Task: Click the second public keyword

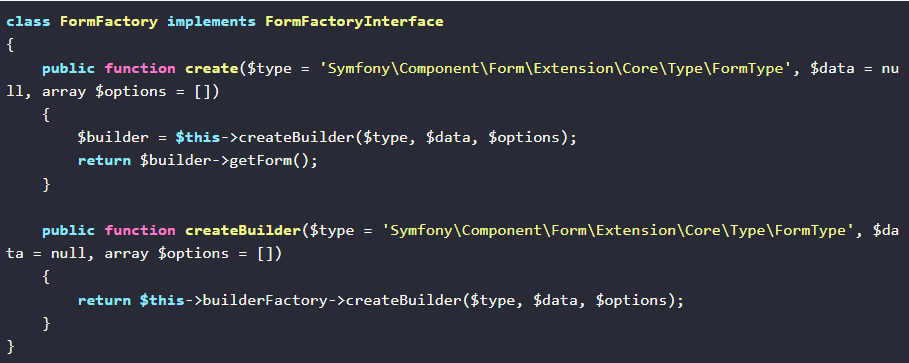Action: tap(68, 231)
